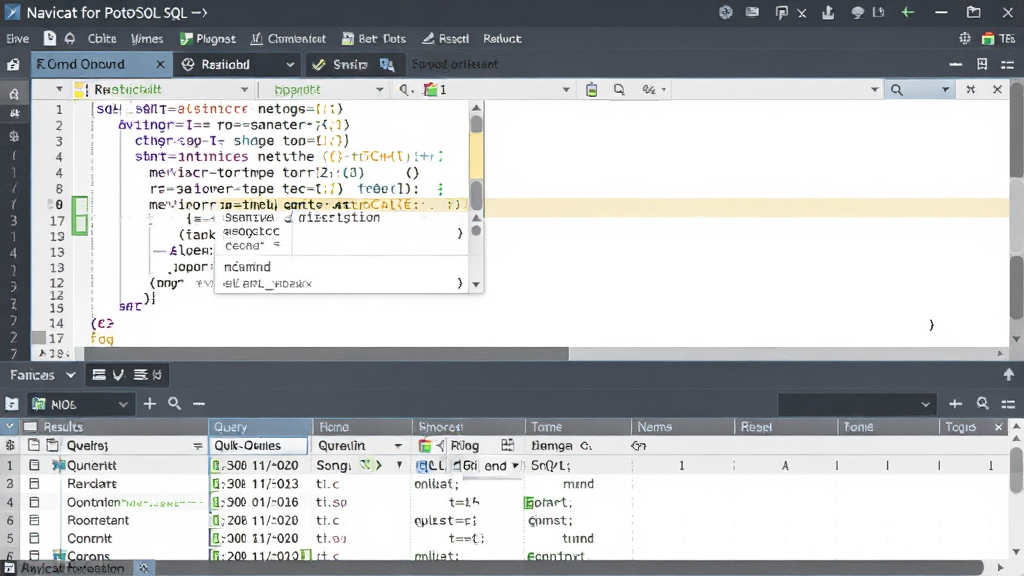
Task: Click the minus icon next to MIOB
Action: 199,404
